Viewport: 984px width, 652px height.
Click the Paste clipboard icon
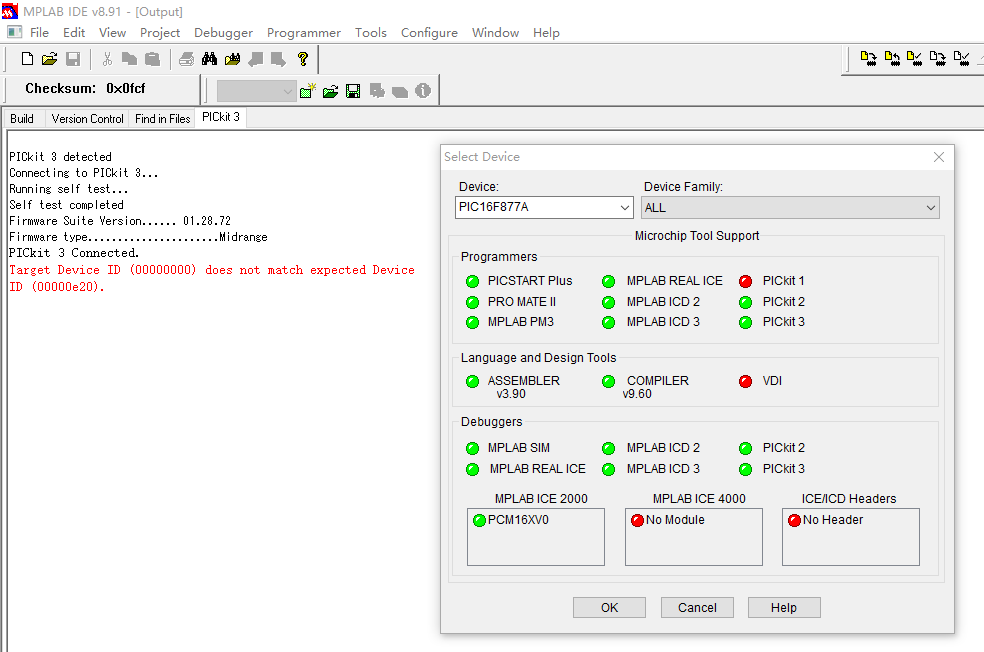pos(152,59)
